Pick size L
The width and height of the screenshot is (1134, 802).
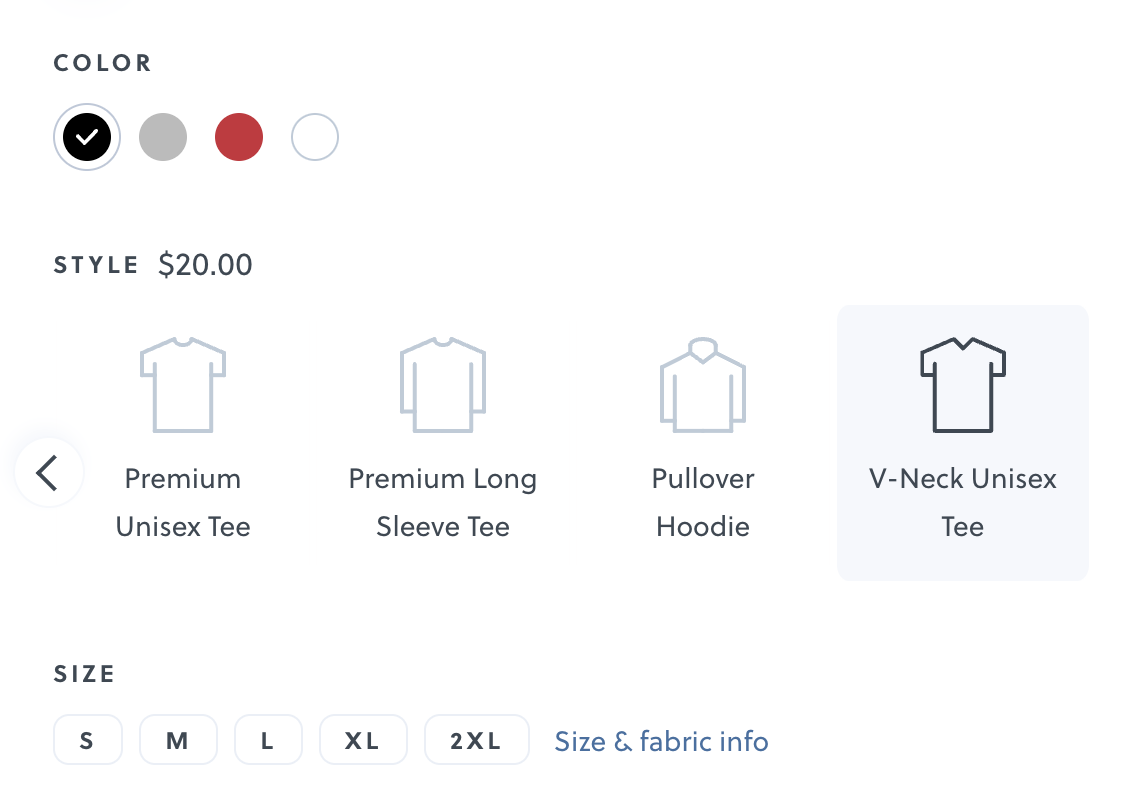[x=267, y=740]
